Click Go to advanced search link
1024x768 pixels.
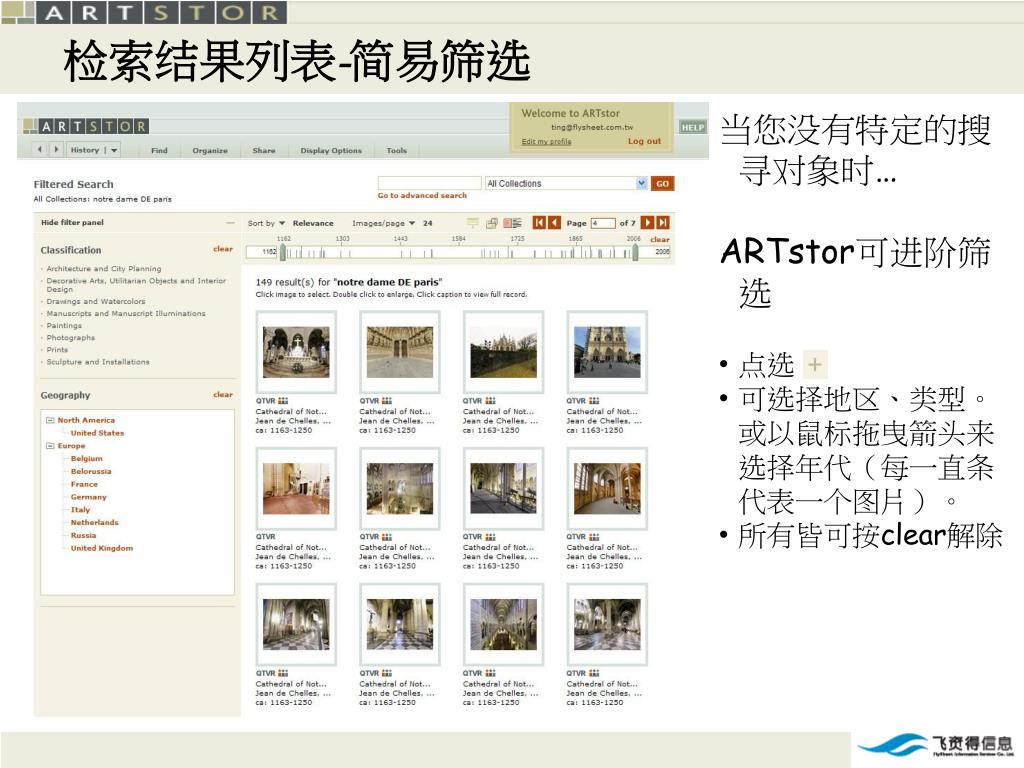coord(423,195)
